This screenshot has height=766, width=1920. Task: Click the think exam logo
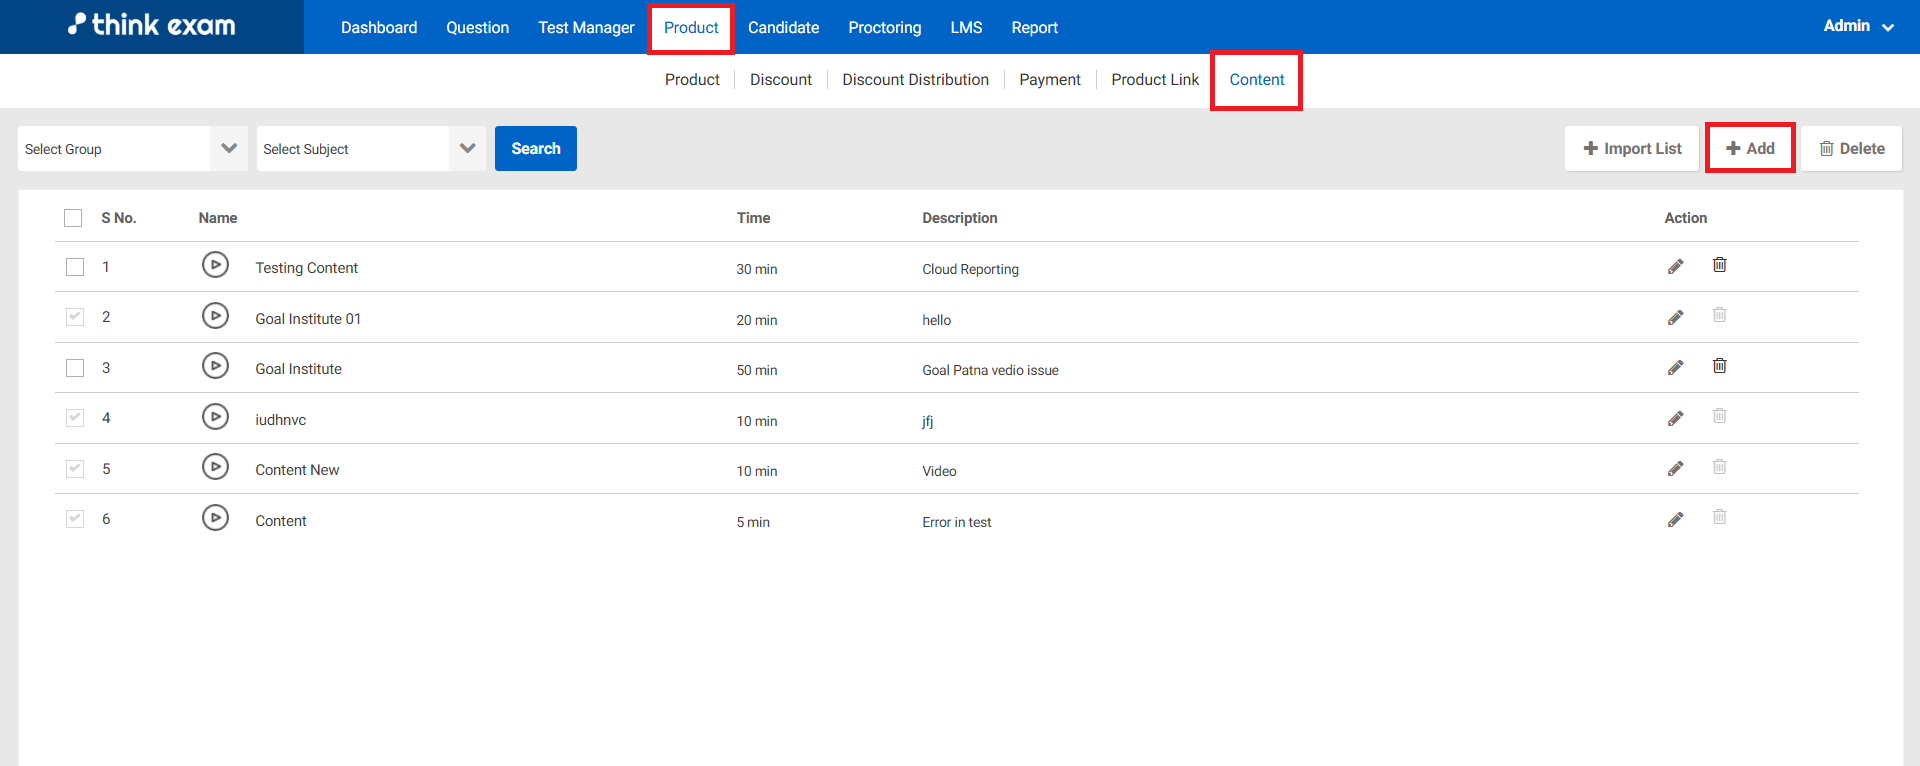pyautogui.click(x=152, y=26)
